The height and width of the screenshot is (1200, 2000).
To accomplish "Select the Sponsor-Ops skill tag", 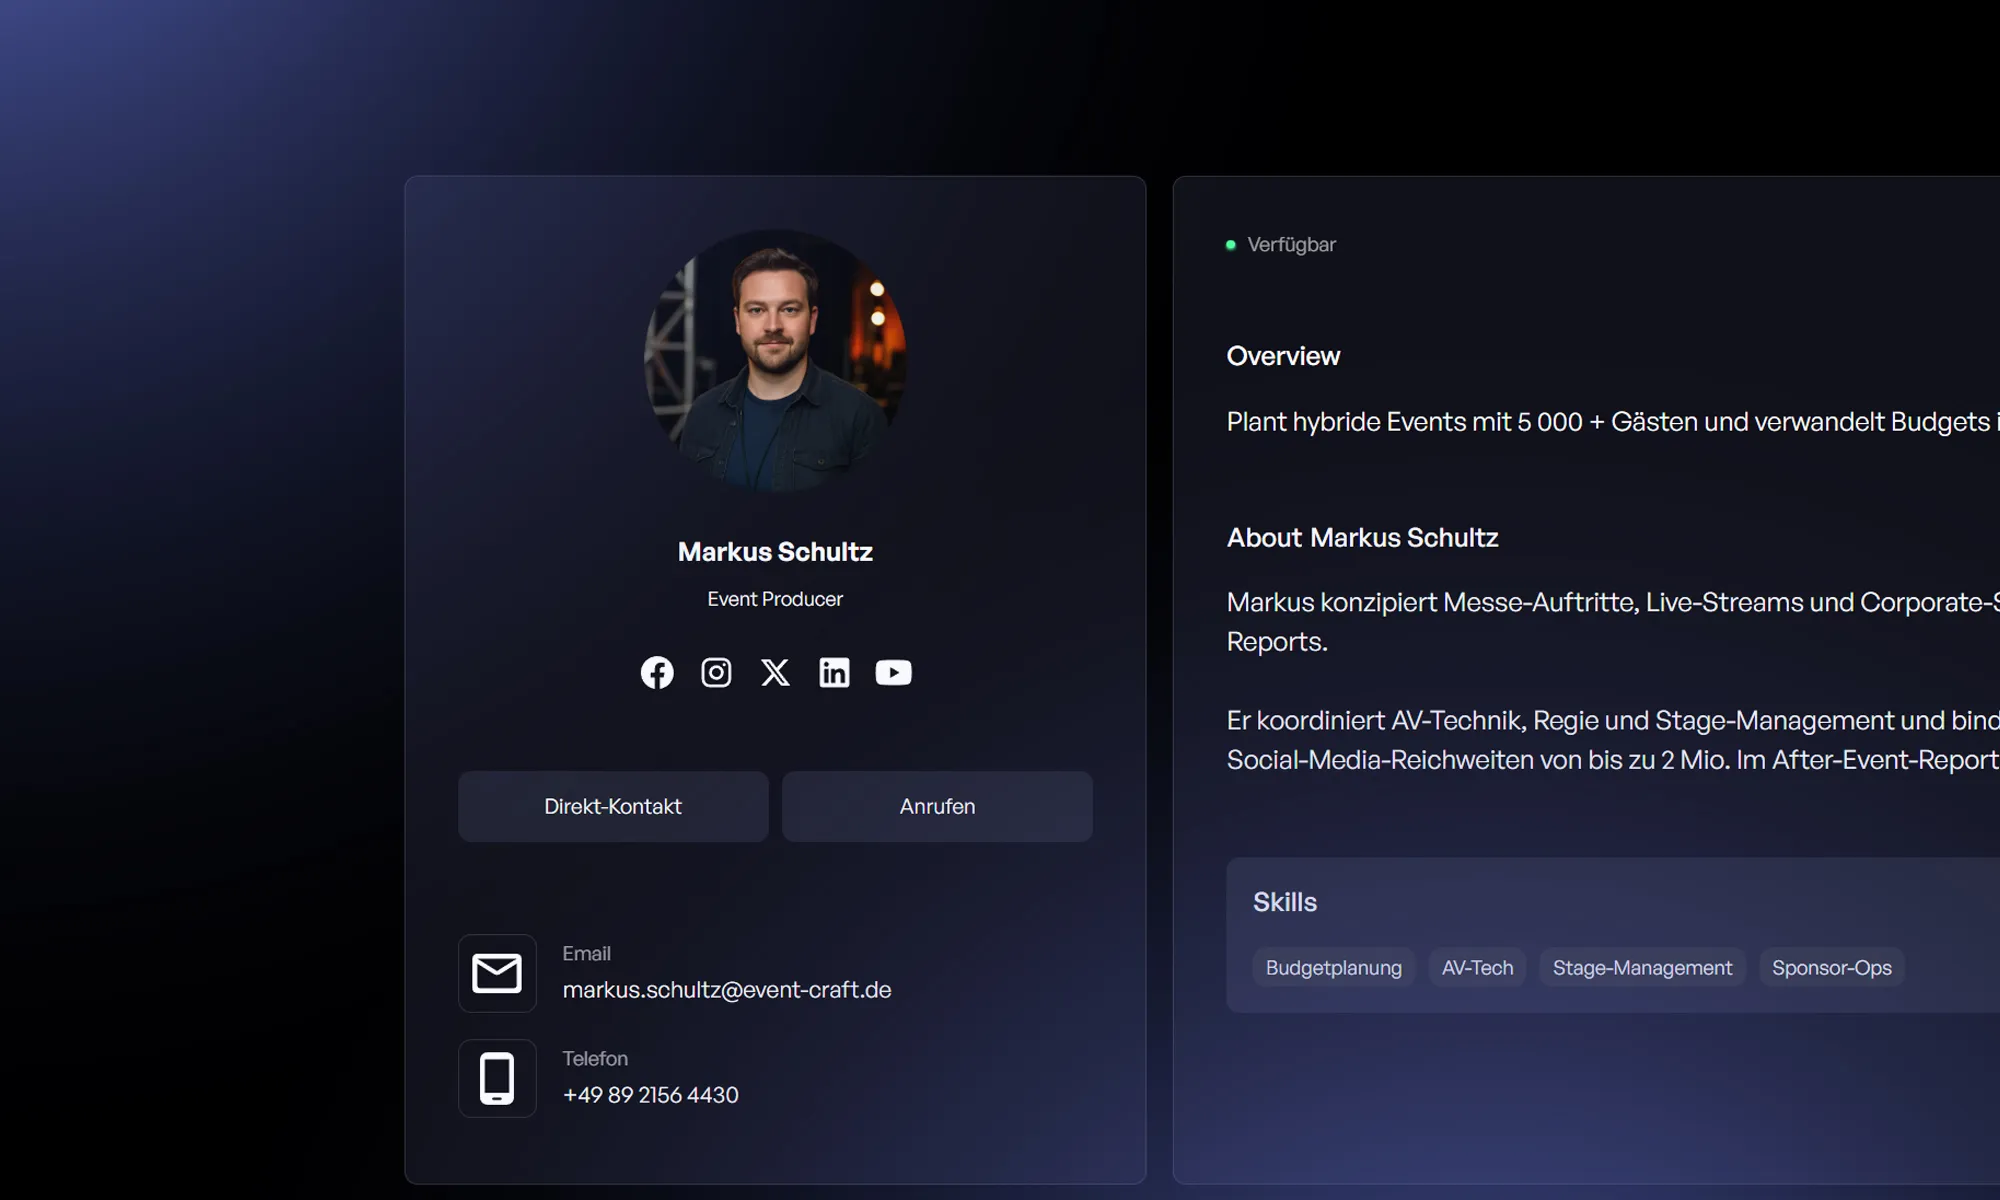I will coord(1832,968).
